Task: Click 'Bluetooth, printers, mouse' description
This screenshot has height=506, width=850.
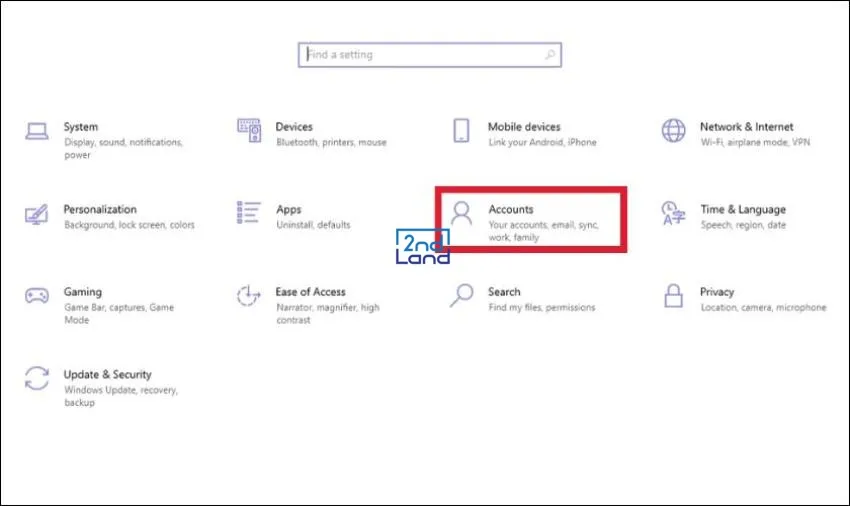Action: 331,142
